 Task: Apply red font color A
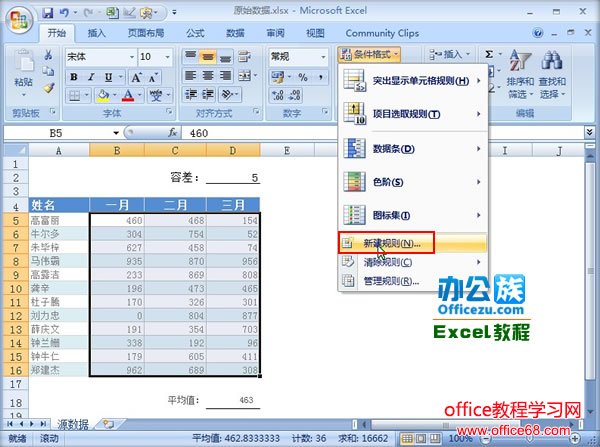click(128, 95)
